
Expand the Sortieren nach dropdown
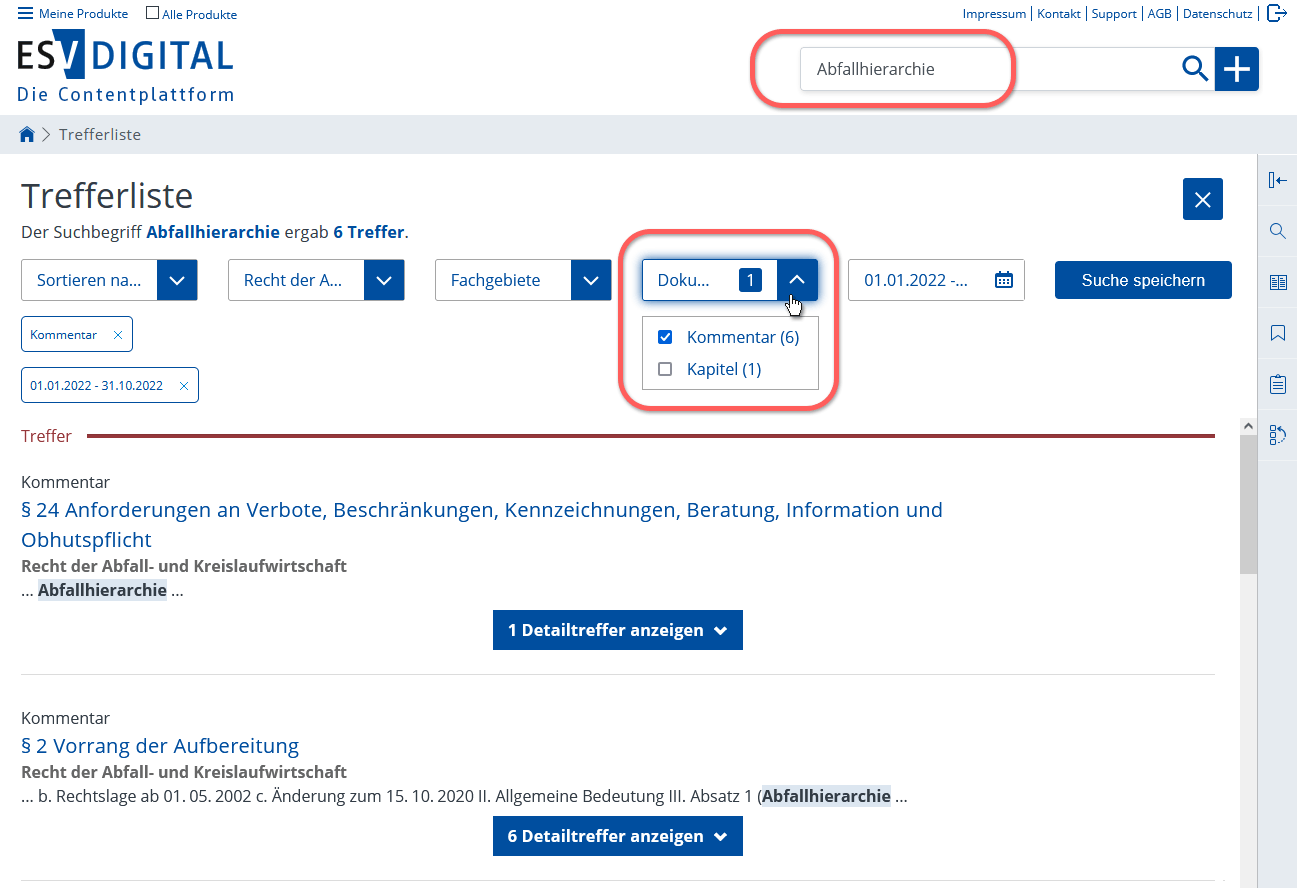177,280
